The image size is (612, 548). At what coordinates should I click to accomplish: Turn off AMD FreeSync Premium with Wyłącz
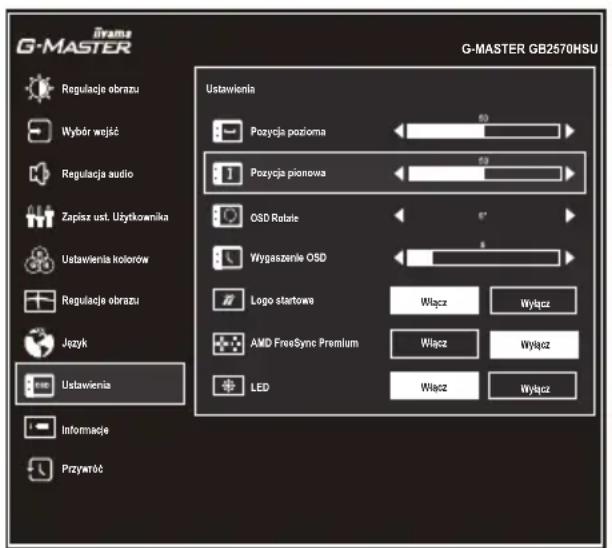pyautogui.click(x=534, y=345)
